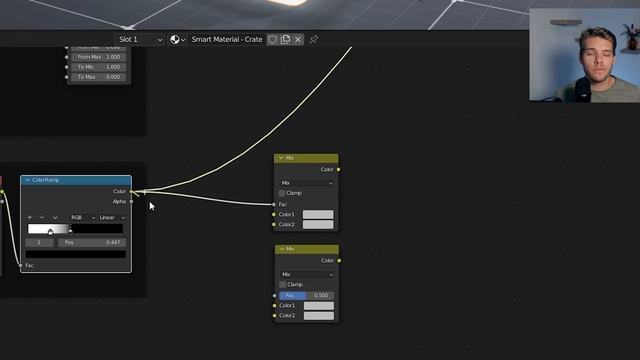Click Color1 socket on Mix node wired to ColorRamp
The height and width of the screenshot is (360, 640).
[x=273, y=214]
